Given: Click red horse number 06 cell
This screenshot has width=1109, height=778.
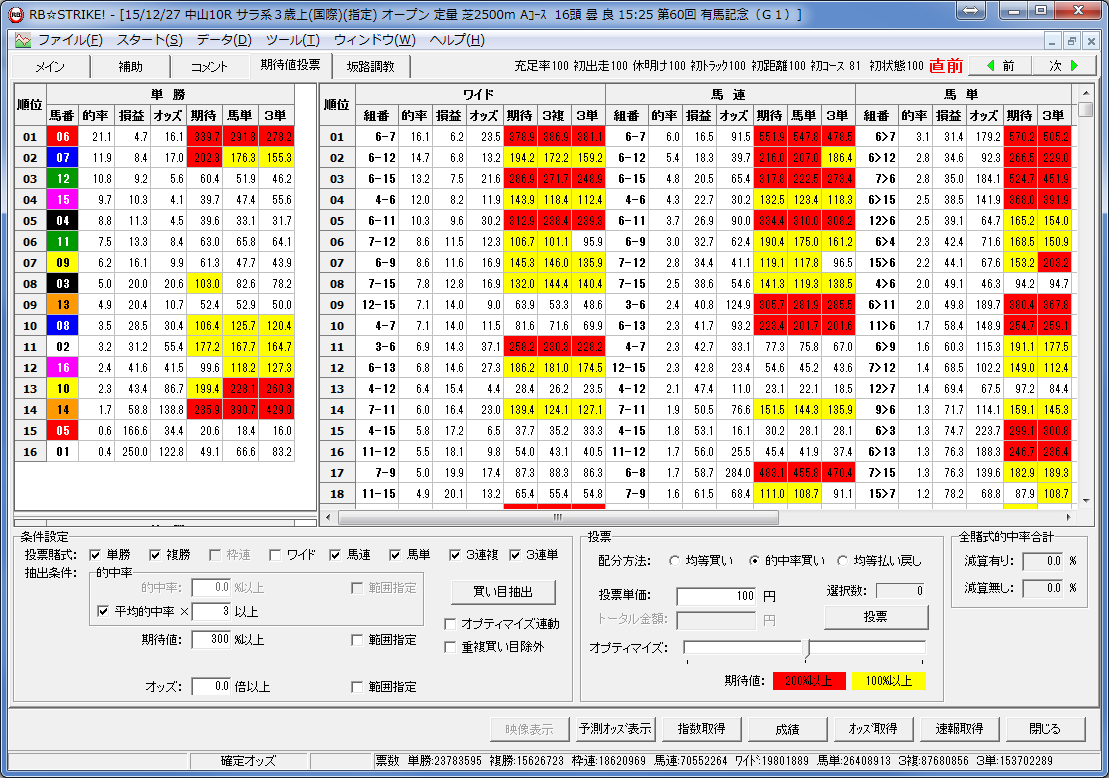Looking at the screenshot, I should pyautogui.click(x=62, y=137).
